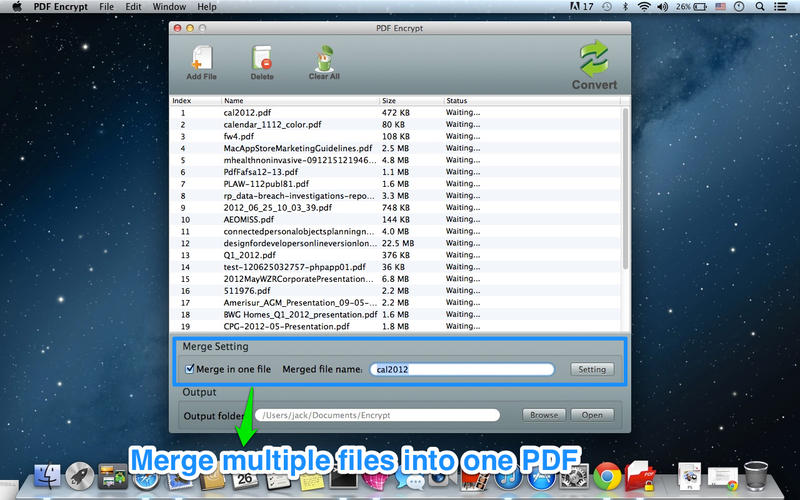Open the Trash in the dock
800x500 pixels.
click(x=756, y=476)
